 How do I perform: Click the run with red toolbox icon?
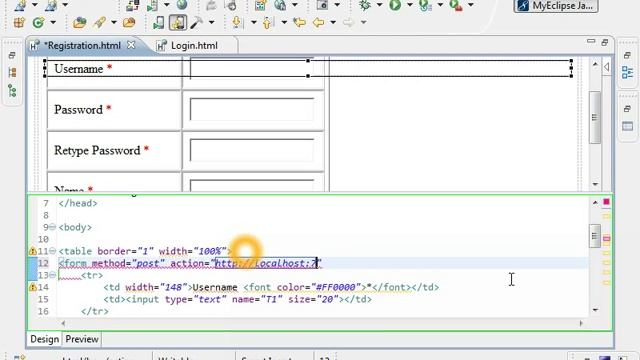(456, 5)
